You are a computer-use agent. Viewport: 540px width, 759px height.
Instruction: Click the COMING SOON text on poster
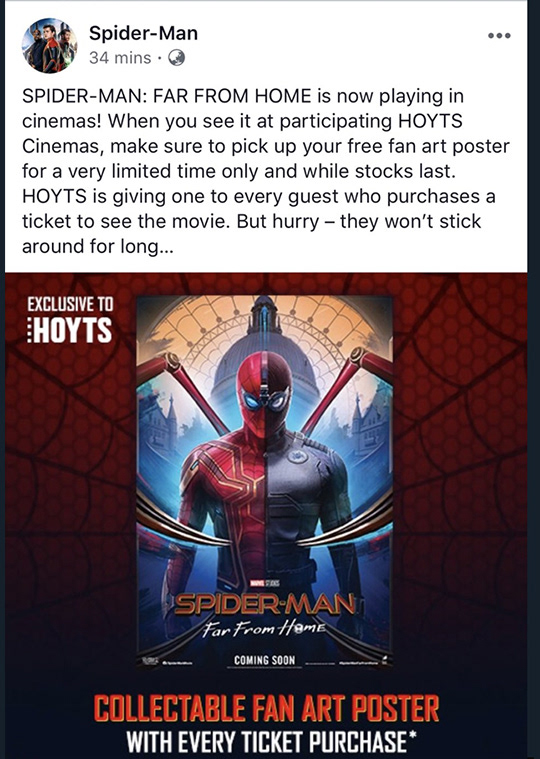[x=264, y=660]
